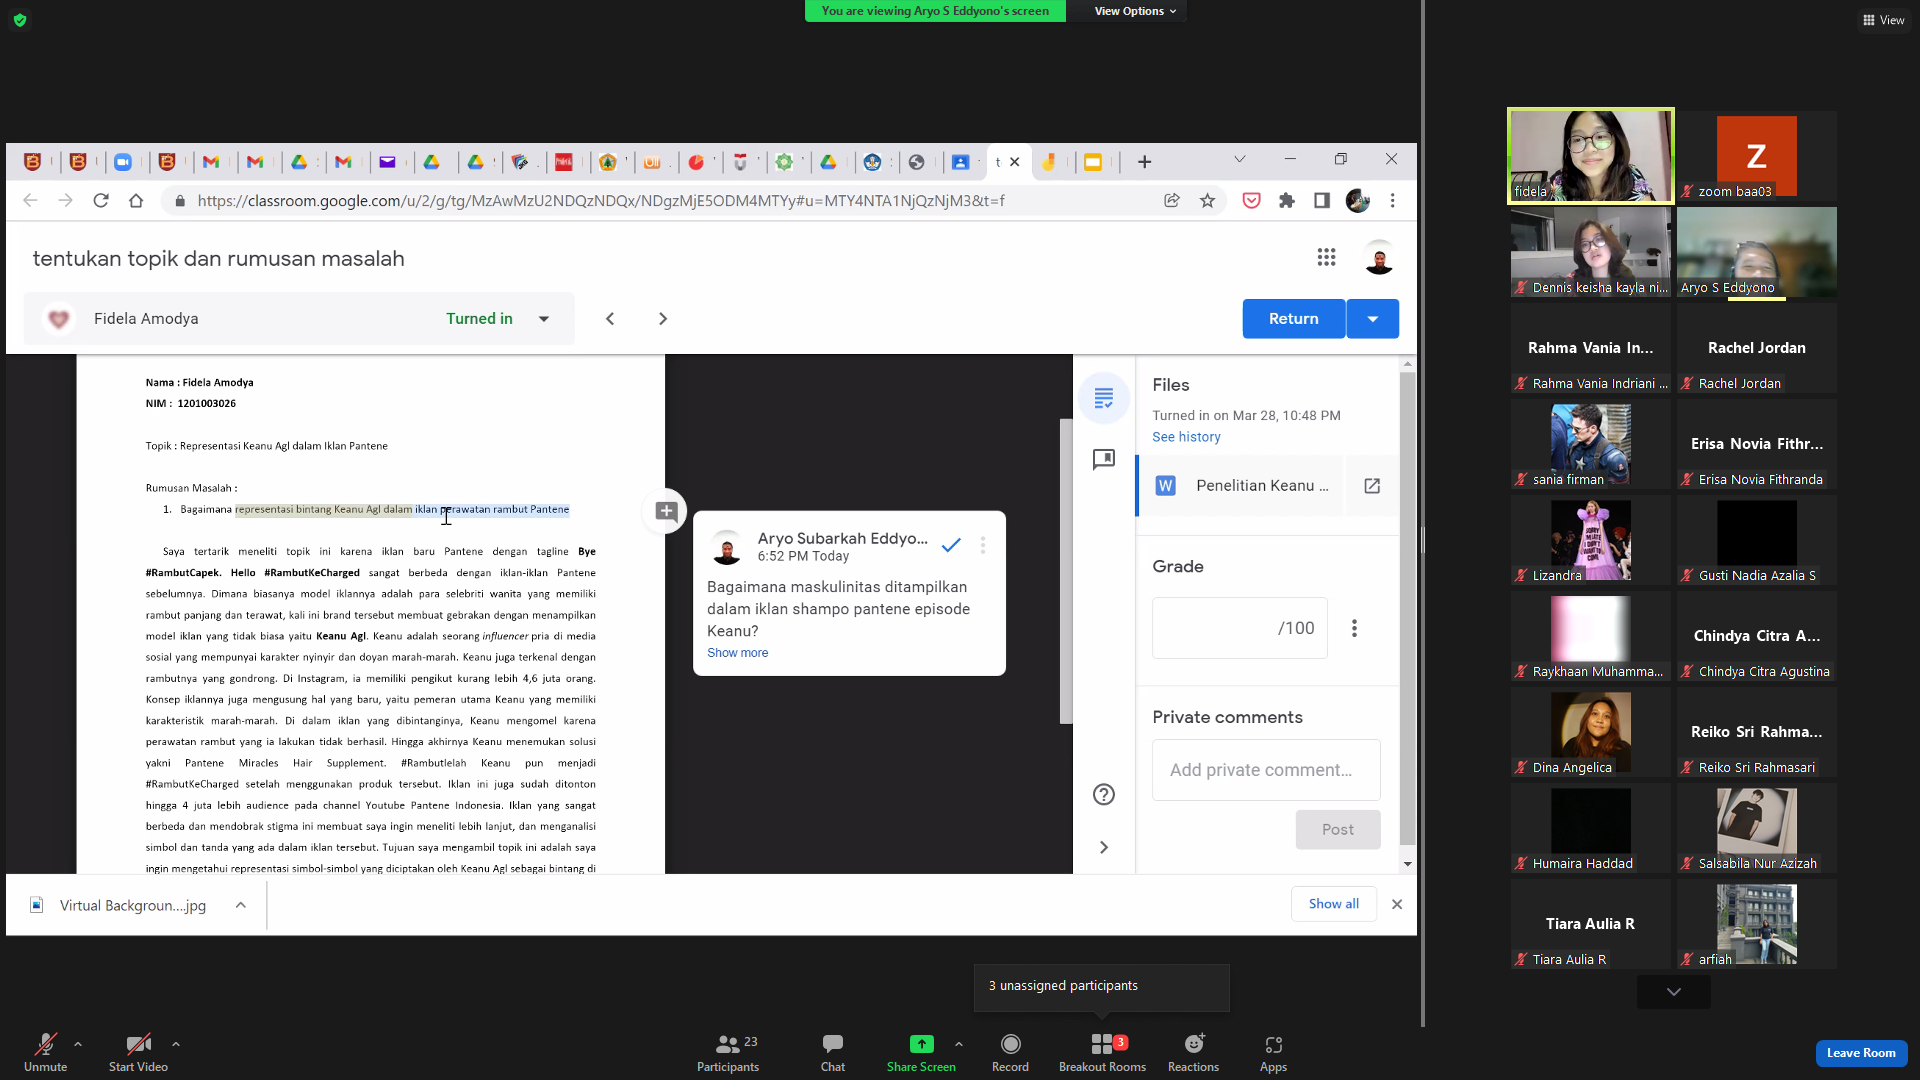The height and width of the screenshot is (1080, 1920).
Task: Click the Pocket extension icon
Action: click(1251, 201)
